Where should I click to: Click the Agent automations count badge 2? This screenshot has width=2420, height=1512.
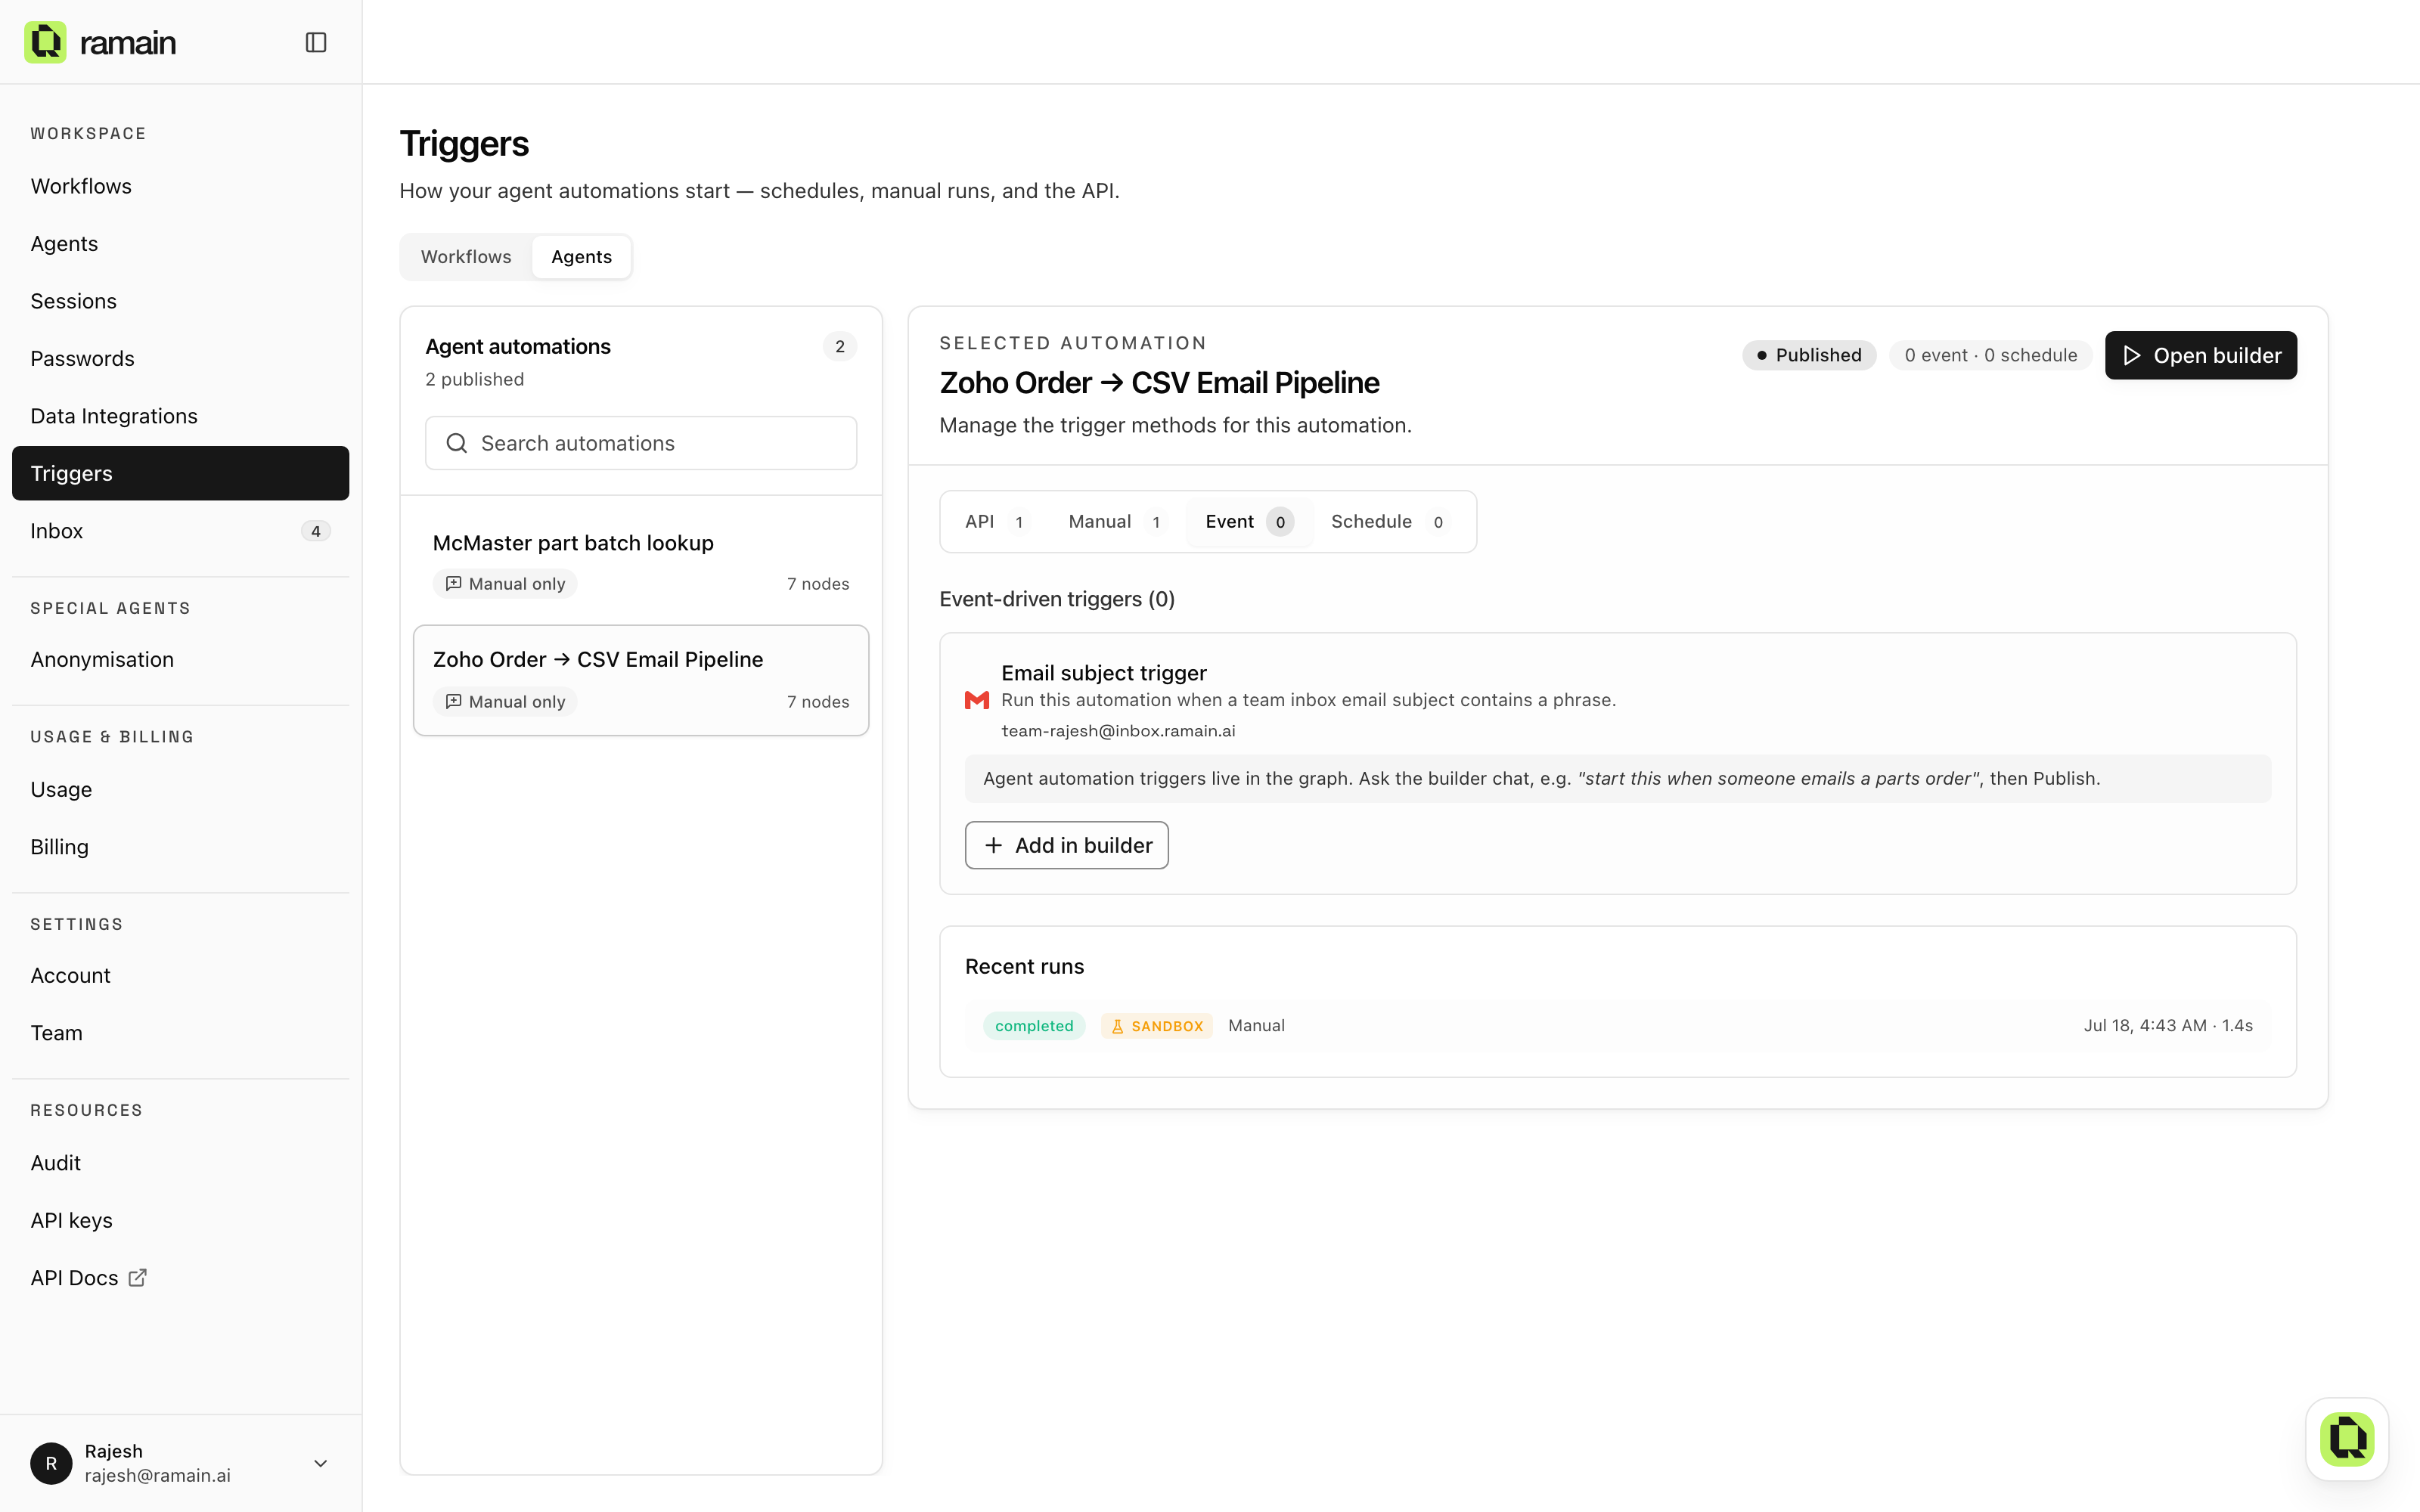(840, 346)
